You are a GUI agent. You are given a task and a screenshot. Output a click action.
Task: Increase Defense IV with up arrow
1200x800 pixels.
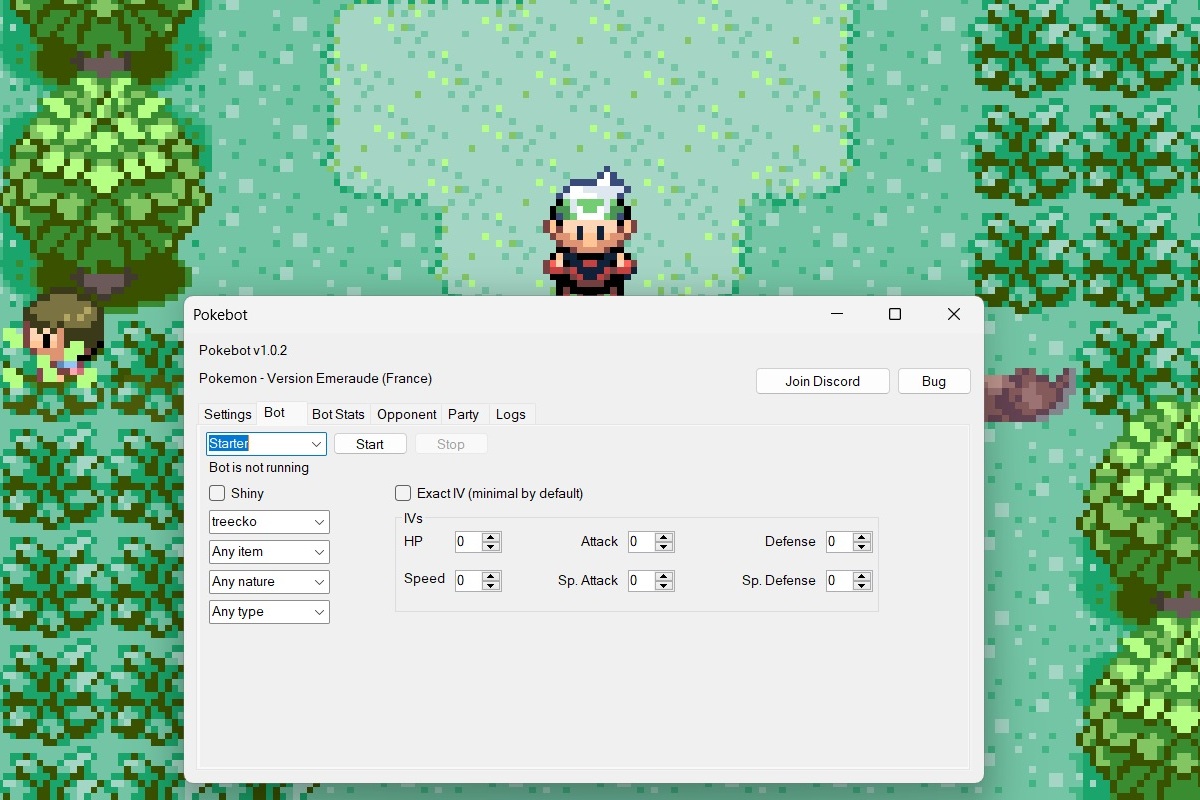(x=862, y=537)
